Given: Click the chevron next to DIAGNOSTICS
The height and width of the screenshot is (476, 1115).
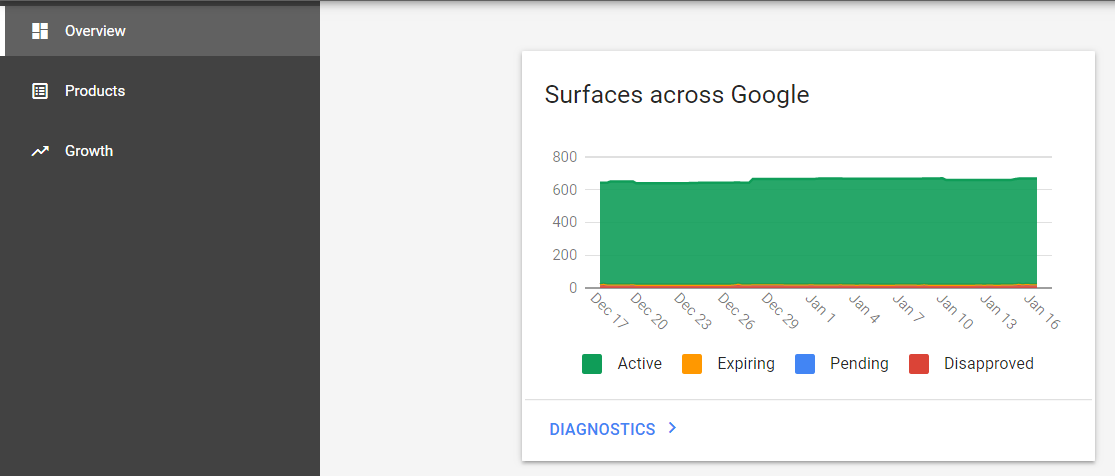Looking at the screenshot, I should pos(673,428).
